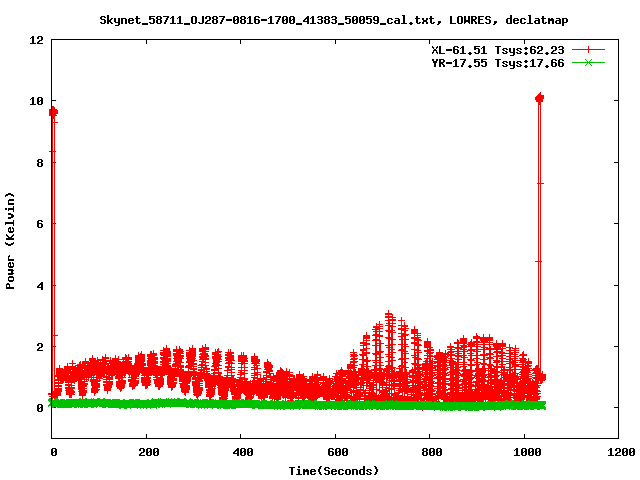Click x-axis tick label 1000
The width and height of the screenshot is (640, 480).
coord(527,452)
